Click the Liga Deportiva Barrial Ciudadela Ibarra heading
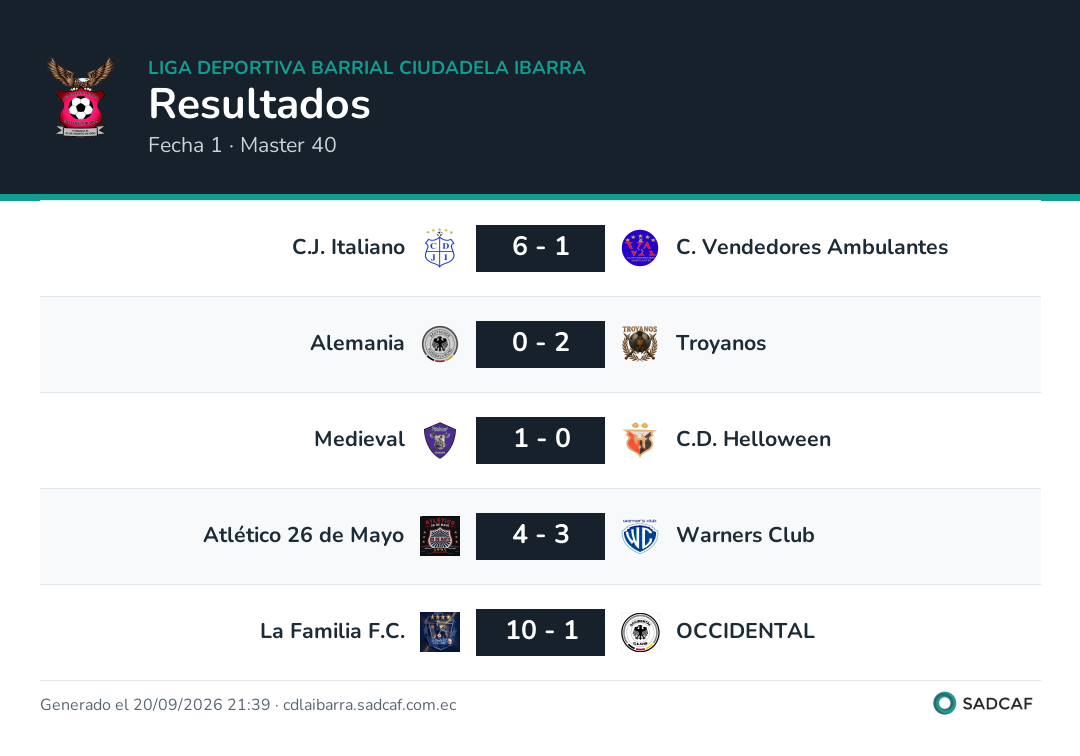The image size is (1080, 756). tap(366, 67)
